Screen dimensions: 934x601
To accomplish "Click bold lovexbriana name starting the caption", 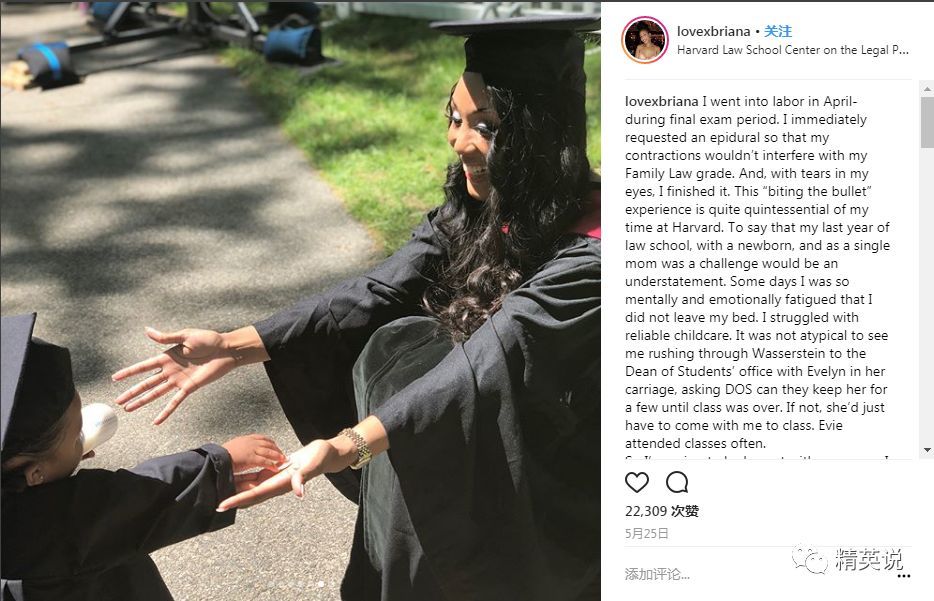I will click(661, 101).
